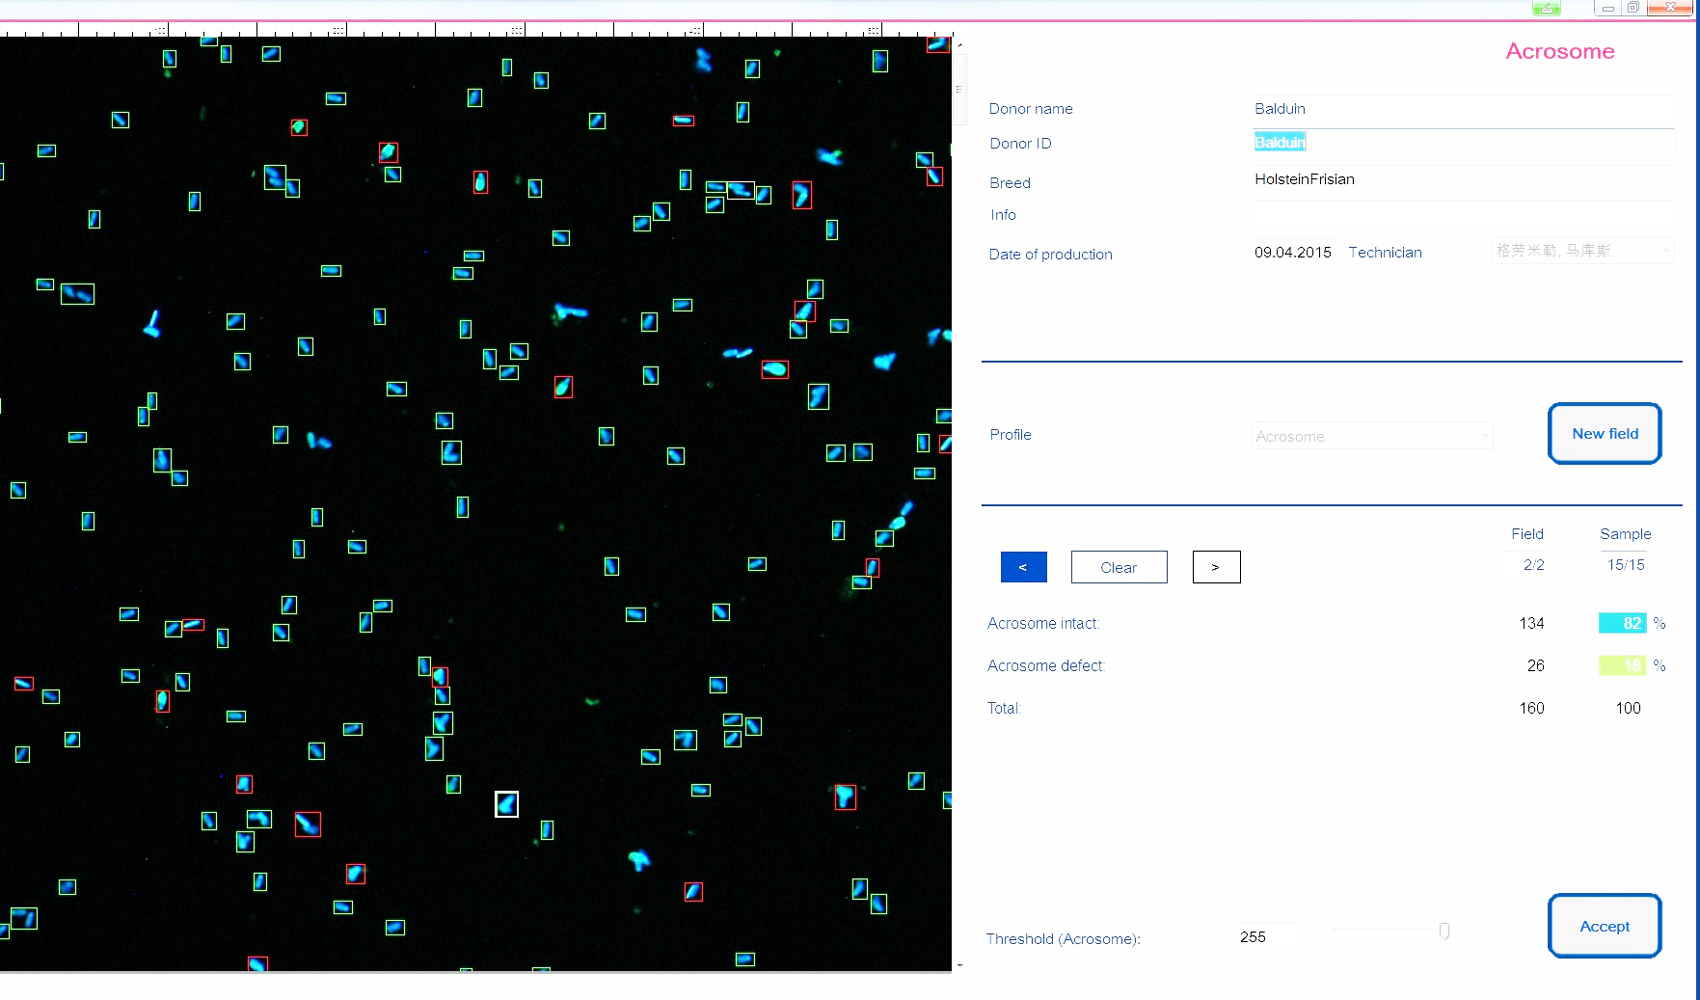Restore down the application window
The height and width of the screenshot is (1000, 1700).
[1633, 8]
